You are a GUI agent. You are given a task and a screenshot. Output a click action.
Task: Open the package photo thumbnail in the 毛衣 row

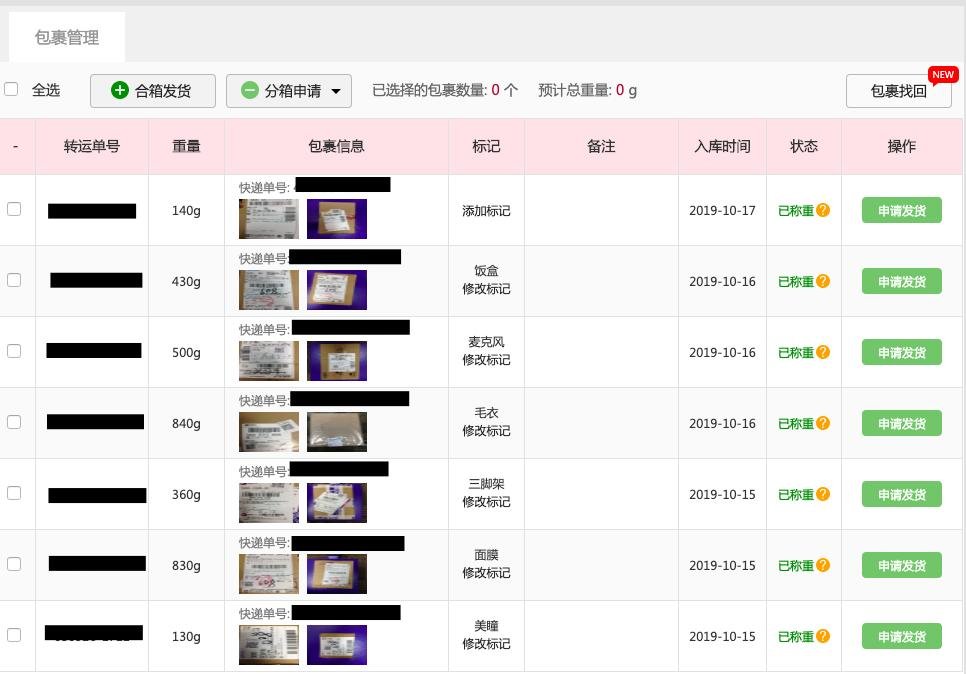337,434
